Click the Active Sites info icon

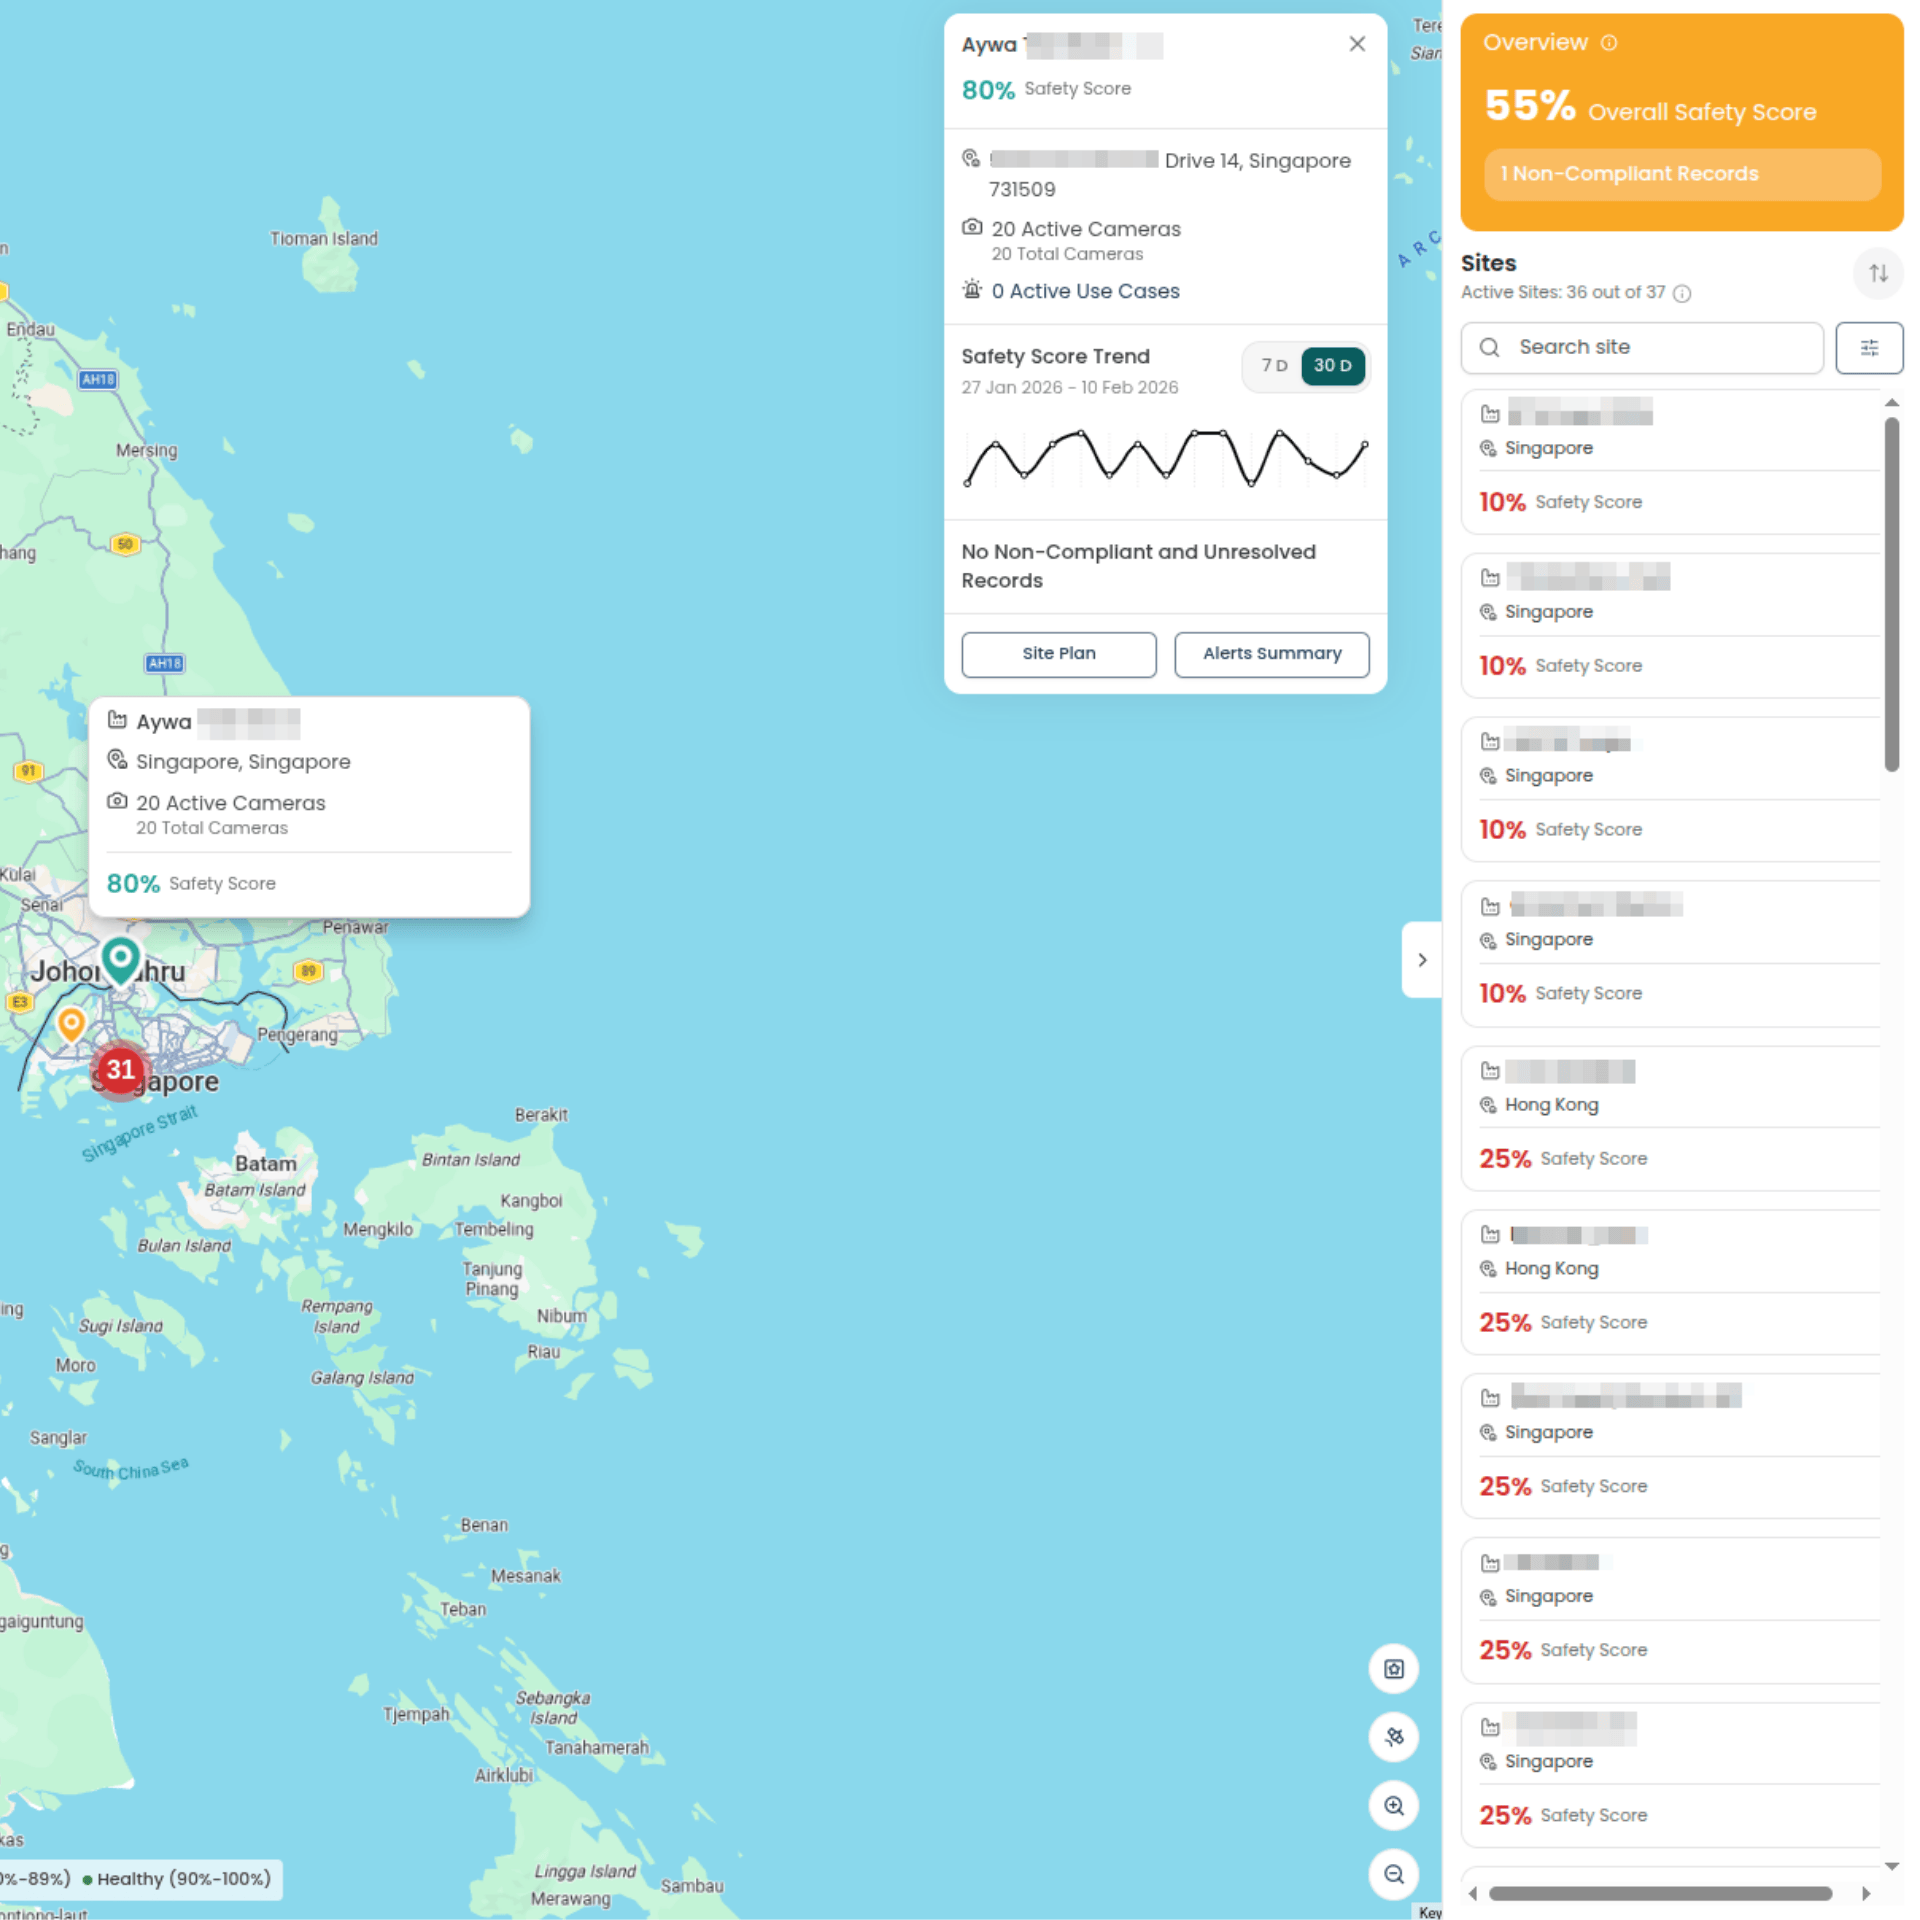click(1682, 293)
